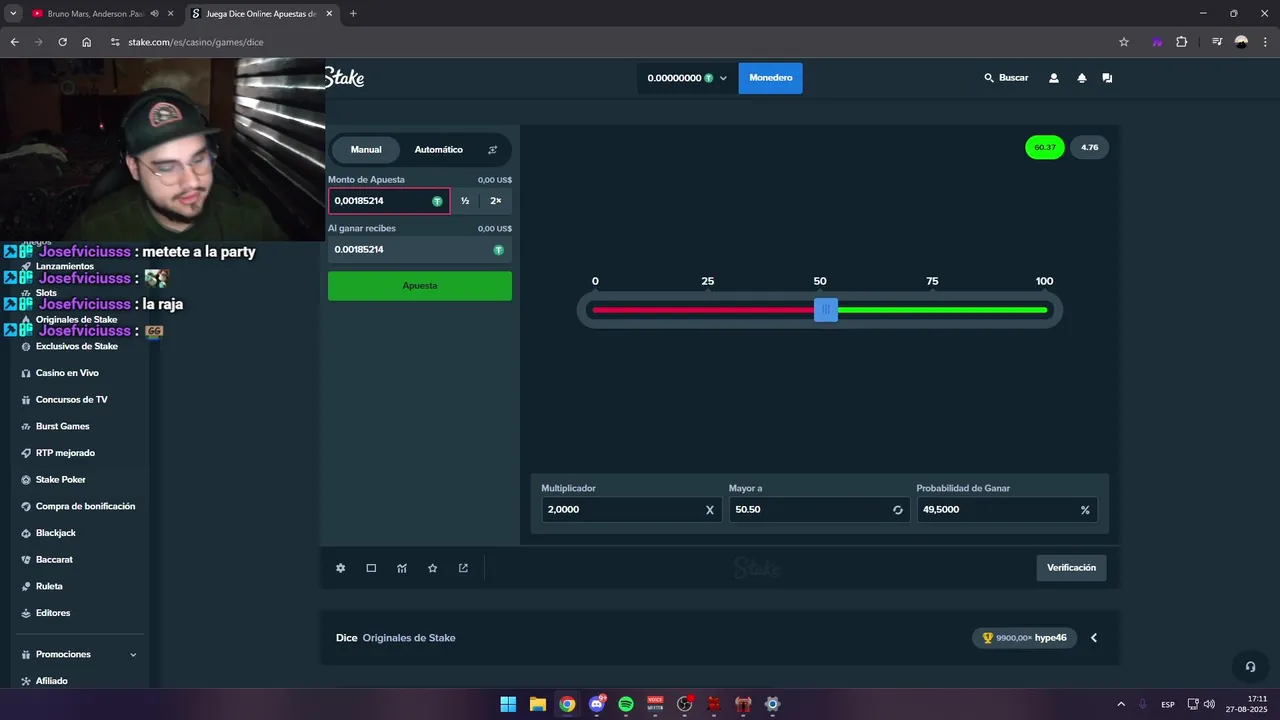The height and width of the screenshot is (720, 1280).
Task: Switch to the Automático tab
Action: [x=438, y=150]
